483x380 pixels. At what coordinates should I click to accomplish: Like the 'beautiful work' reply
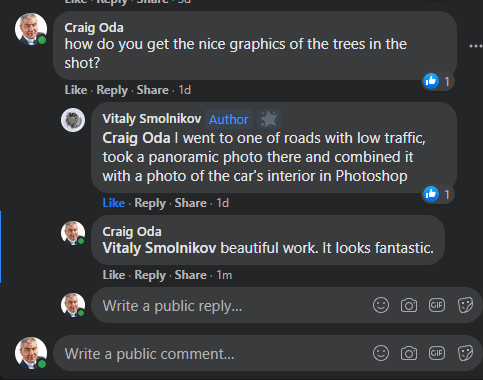click(x=114, y=275)
